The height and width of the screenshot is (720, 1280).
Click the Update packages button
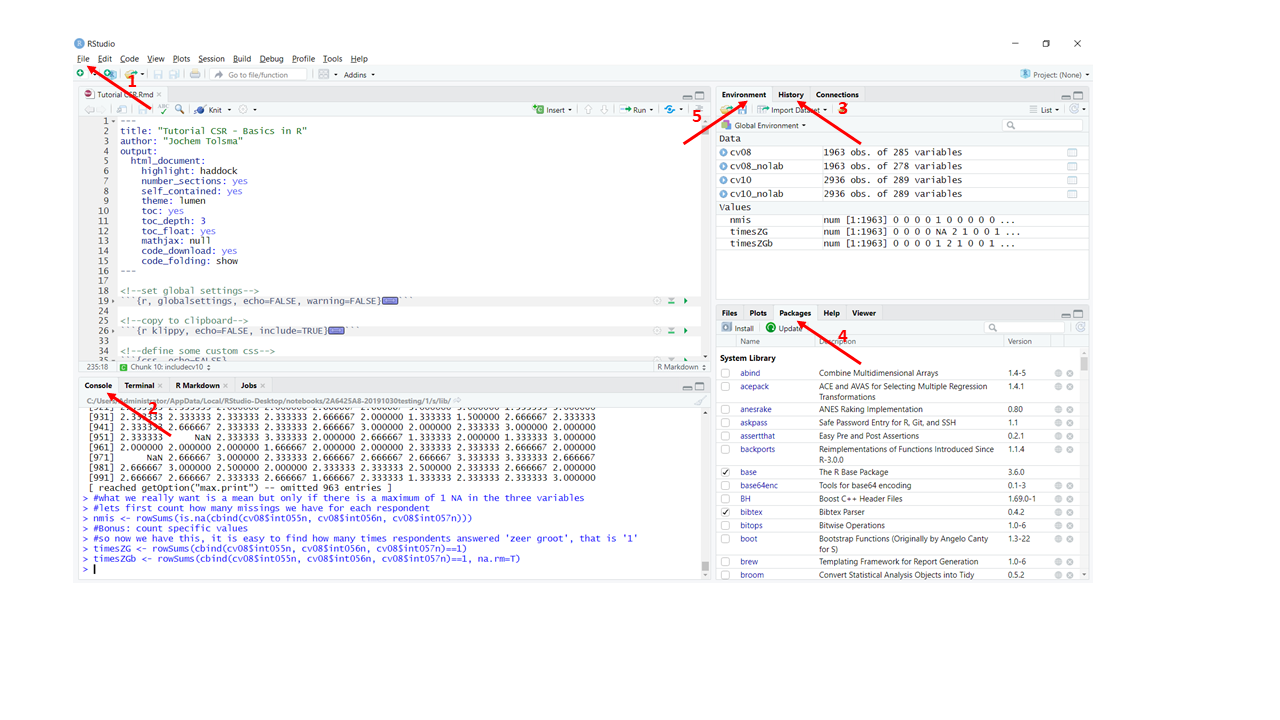(784, 328)
